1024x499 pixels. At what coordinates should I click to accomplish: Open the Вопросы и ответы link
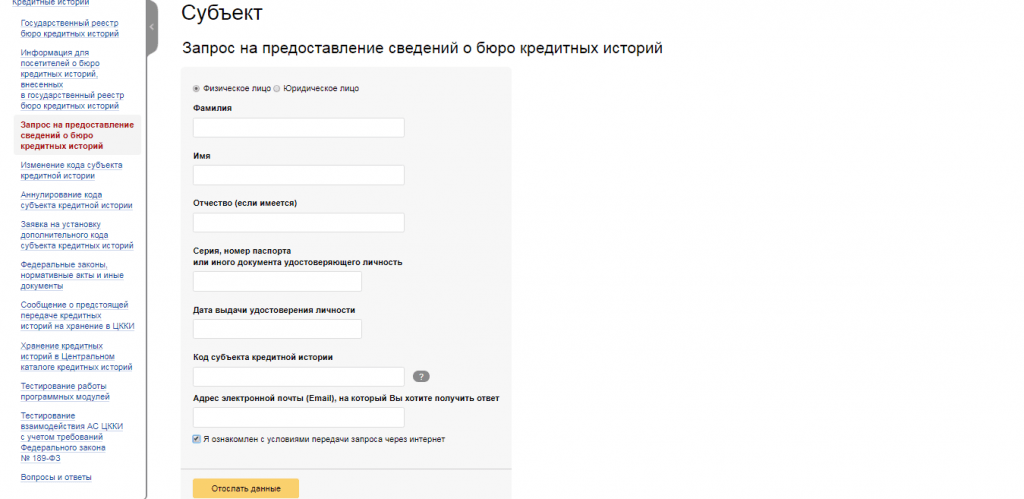56,477
